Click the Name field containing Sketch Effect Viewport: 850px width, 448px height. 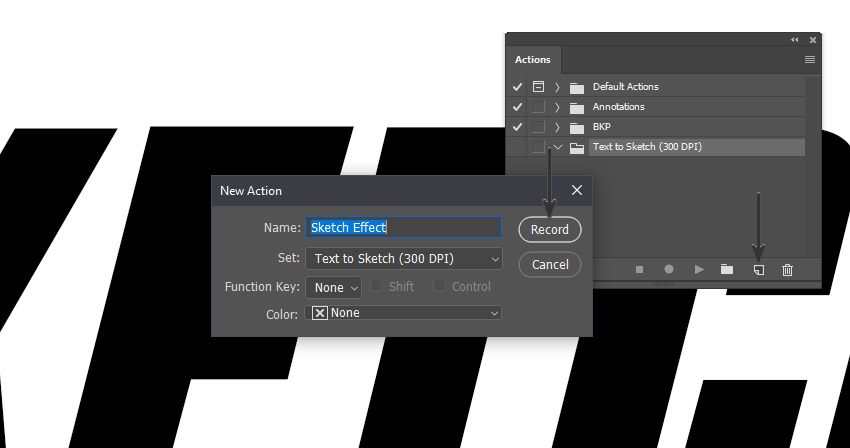point(404,227)
